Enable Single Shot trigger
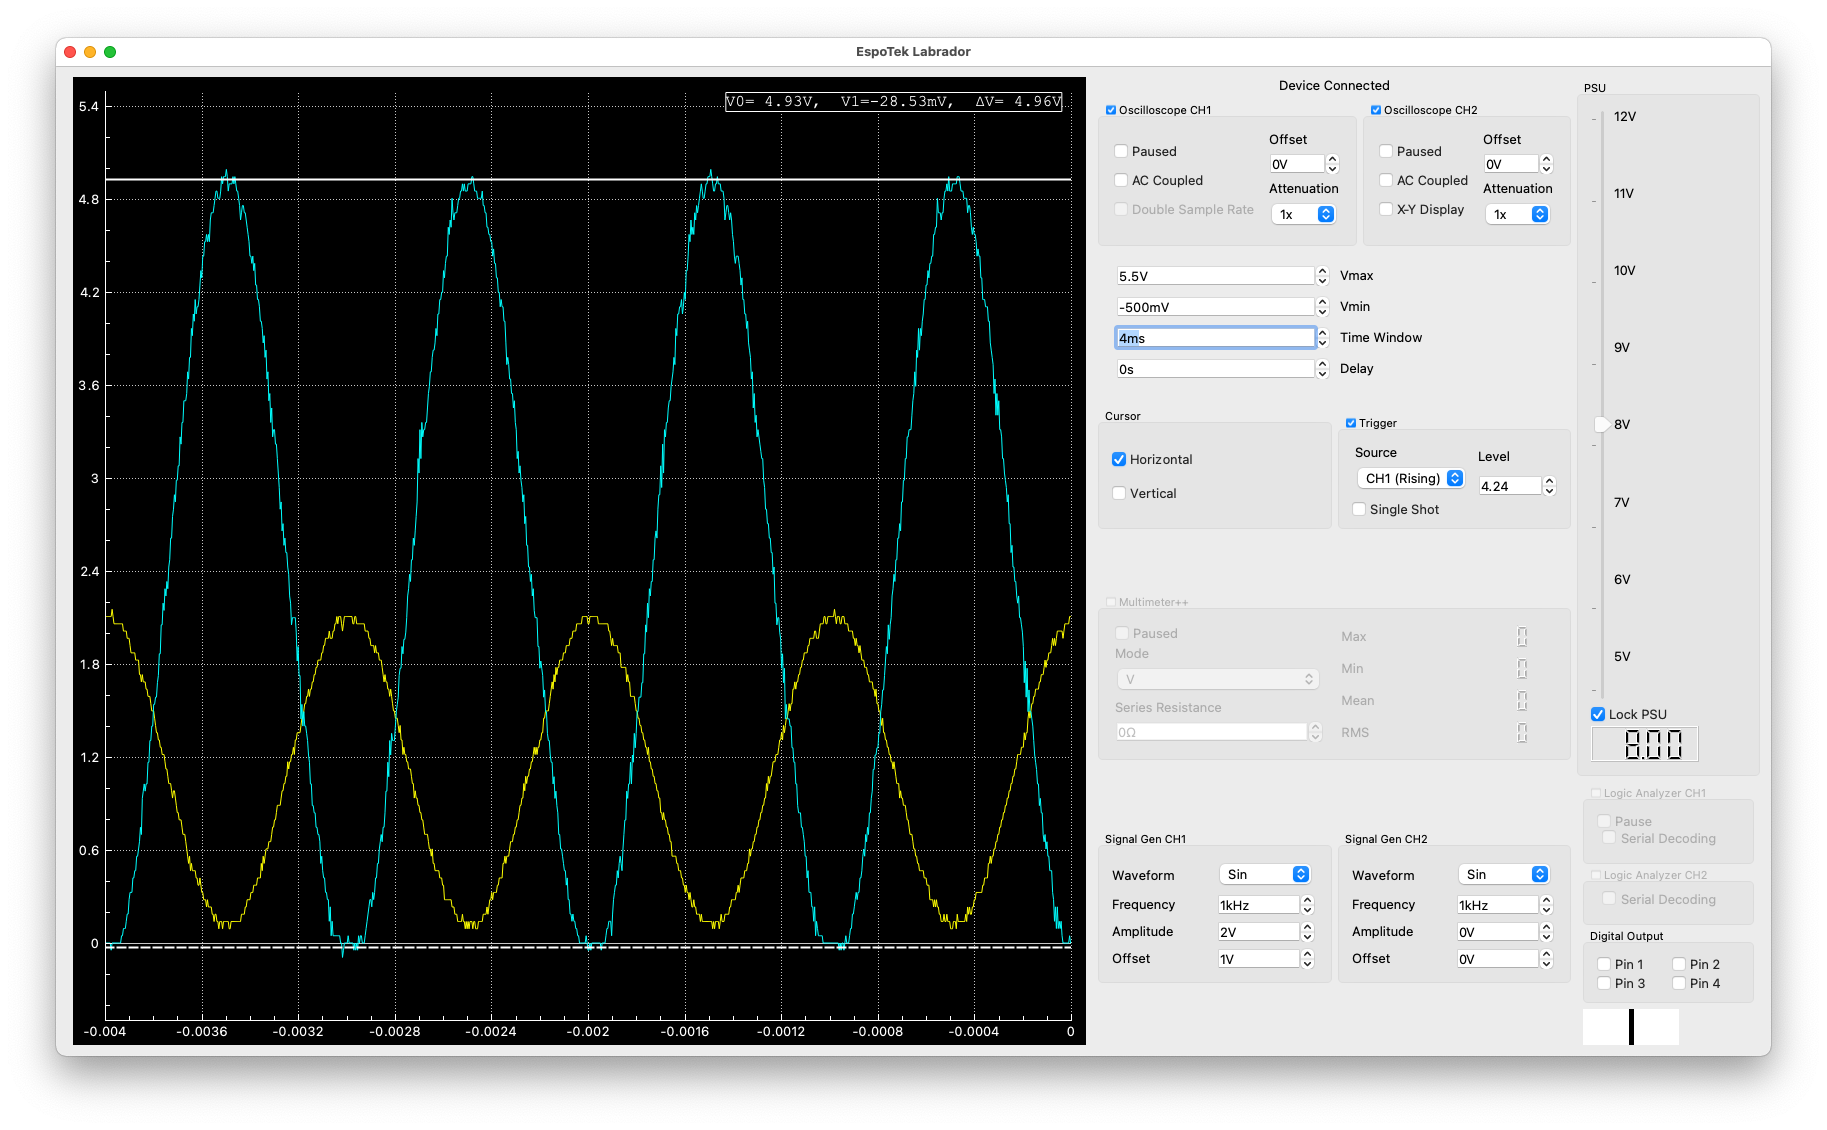 click(x=1359, y=509)
